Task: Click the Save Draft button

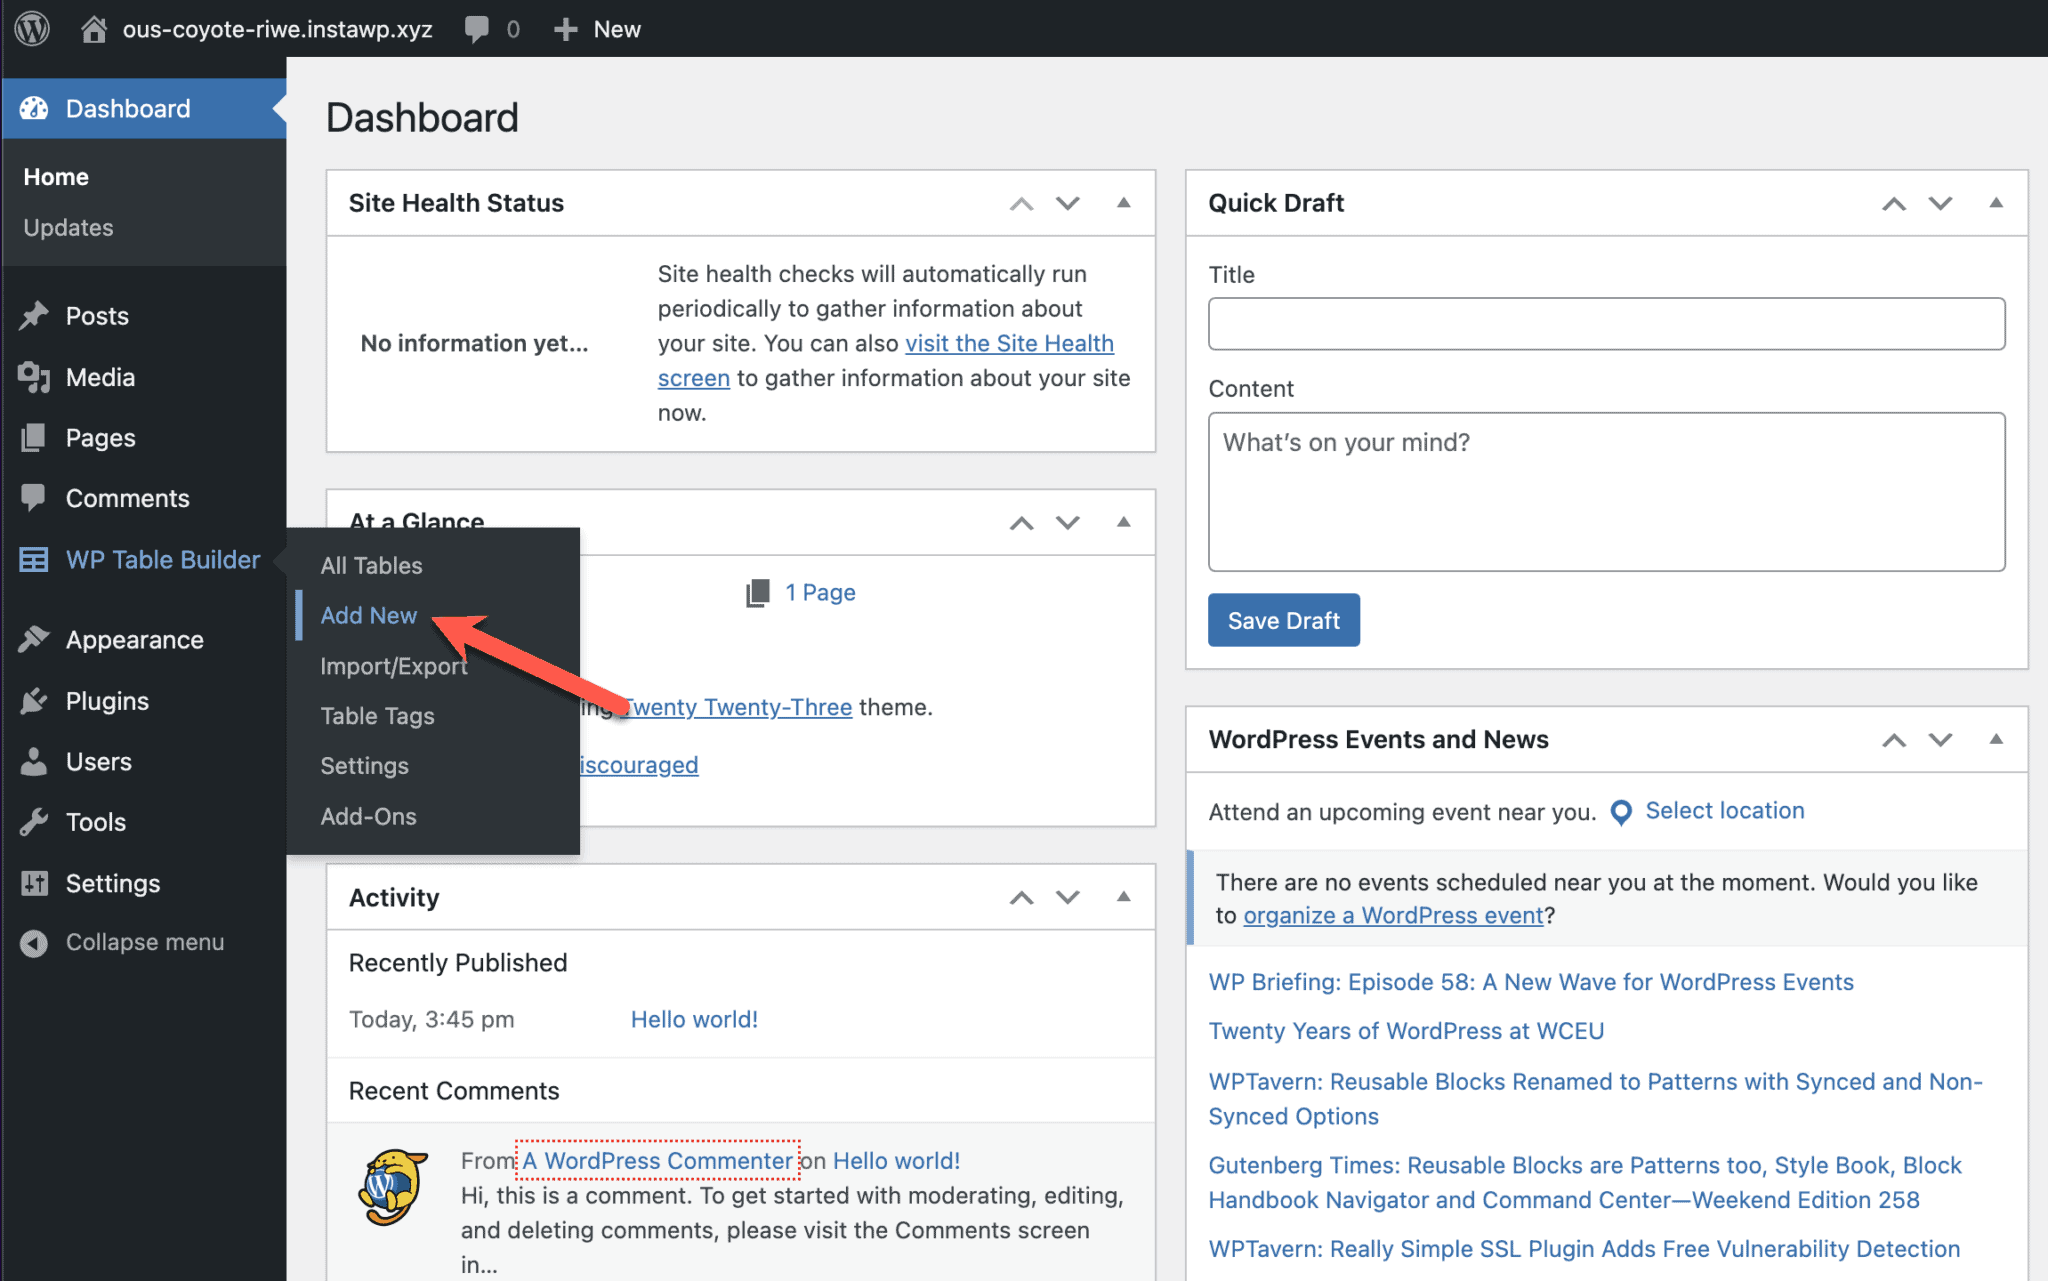Action: (x=1283, y=620)
